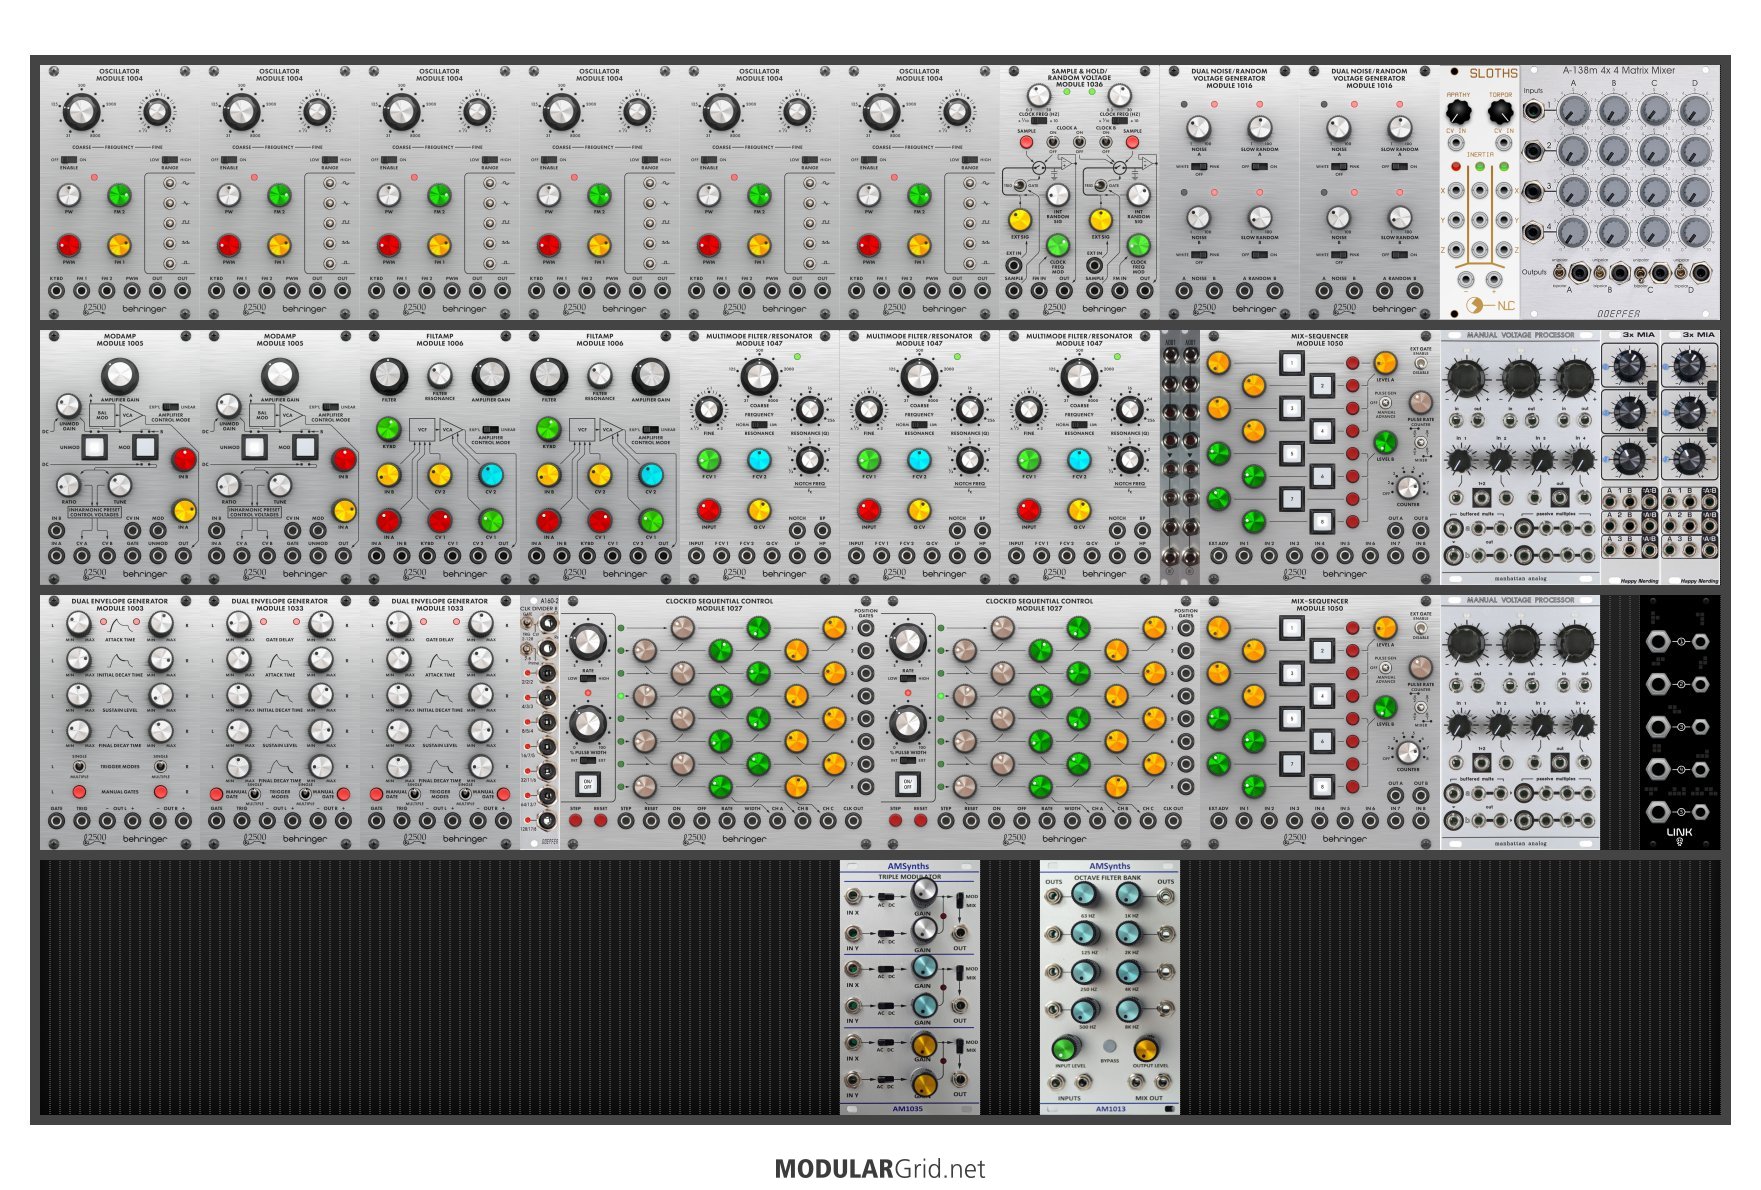The height and width of the screenshot is (1190, 1761).
Task: Click the "OCTAVE FILTER BANK" heading
Action: [x=1108, y=877]
